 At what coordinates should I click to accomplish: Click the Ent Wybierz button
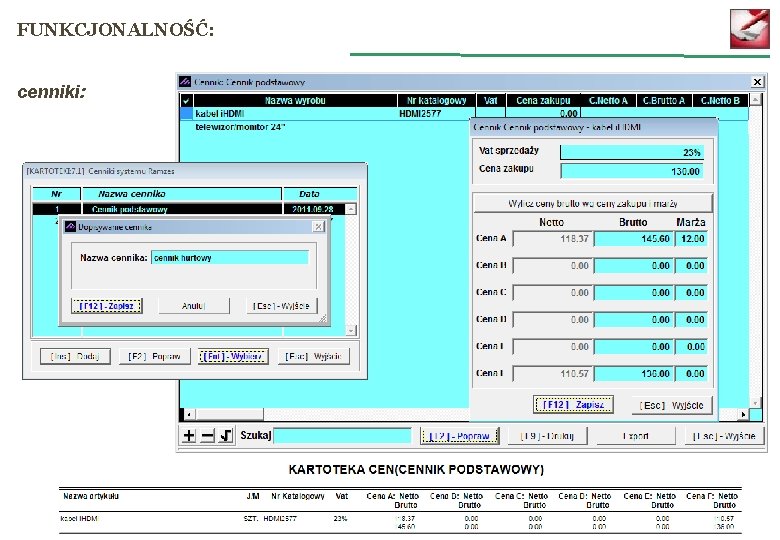pyautogui.click(x=233, y=356)
